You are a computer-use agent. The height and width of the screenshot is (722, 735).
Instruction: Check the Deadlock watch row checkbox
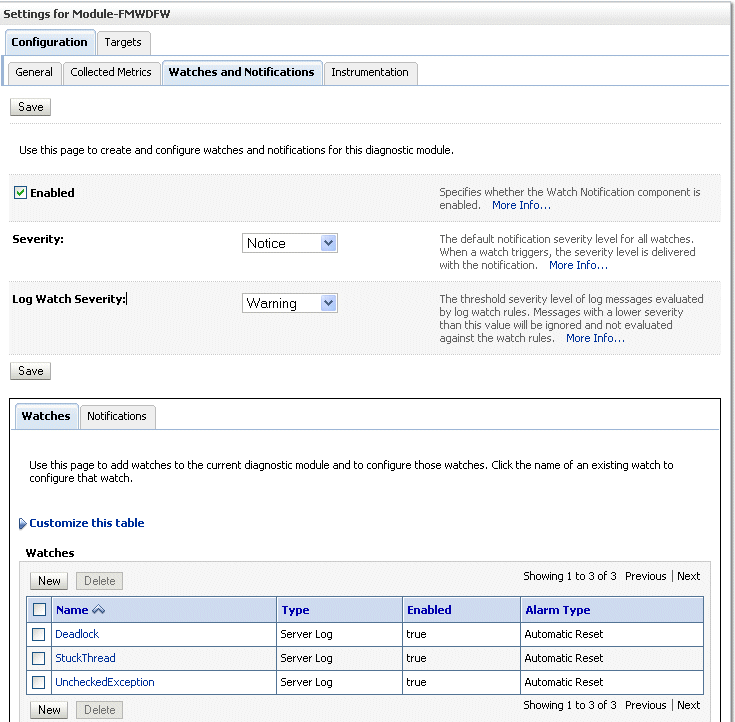(38, 634)
